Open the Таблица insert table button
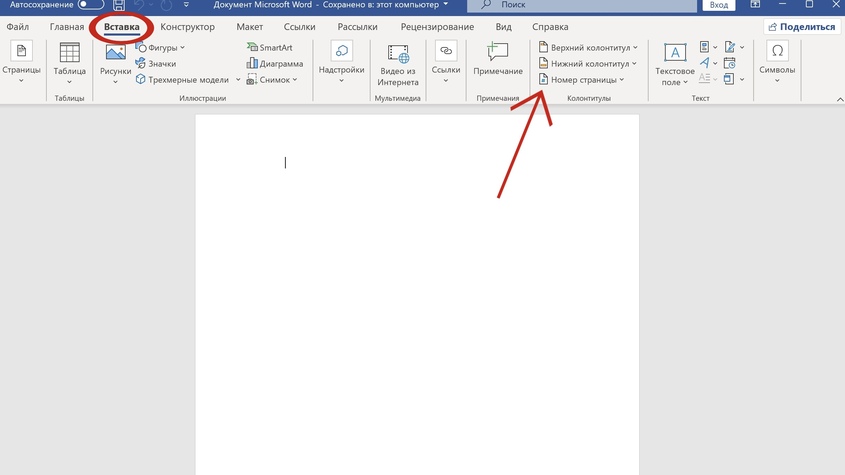Viewport: 845px width, 475px height. [69, 63]
